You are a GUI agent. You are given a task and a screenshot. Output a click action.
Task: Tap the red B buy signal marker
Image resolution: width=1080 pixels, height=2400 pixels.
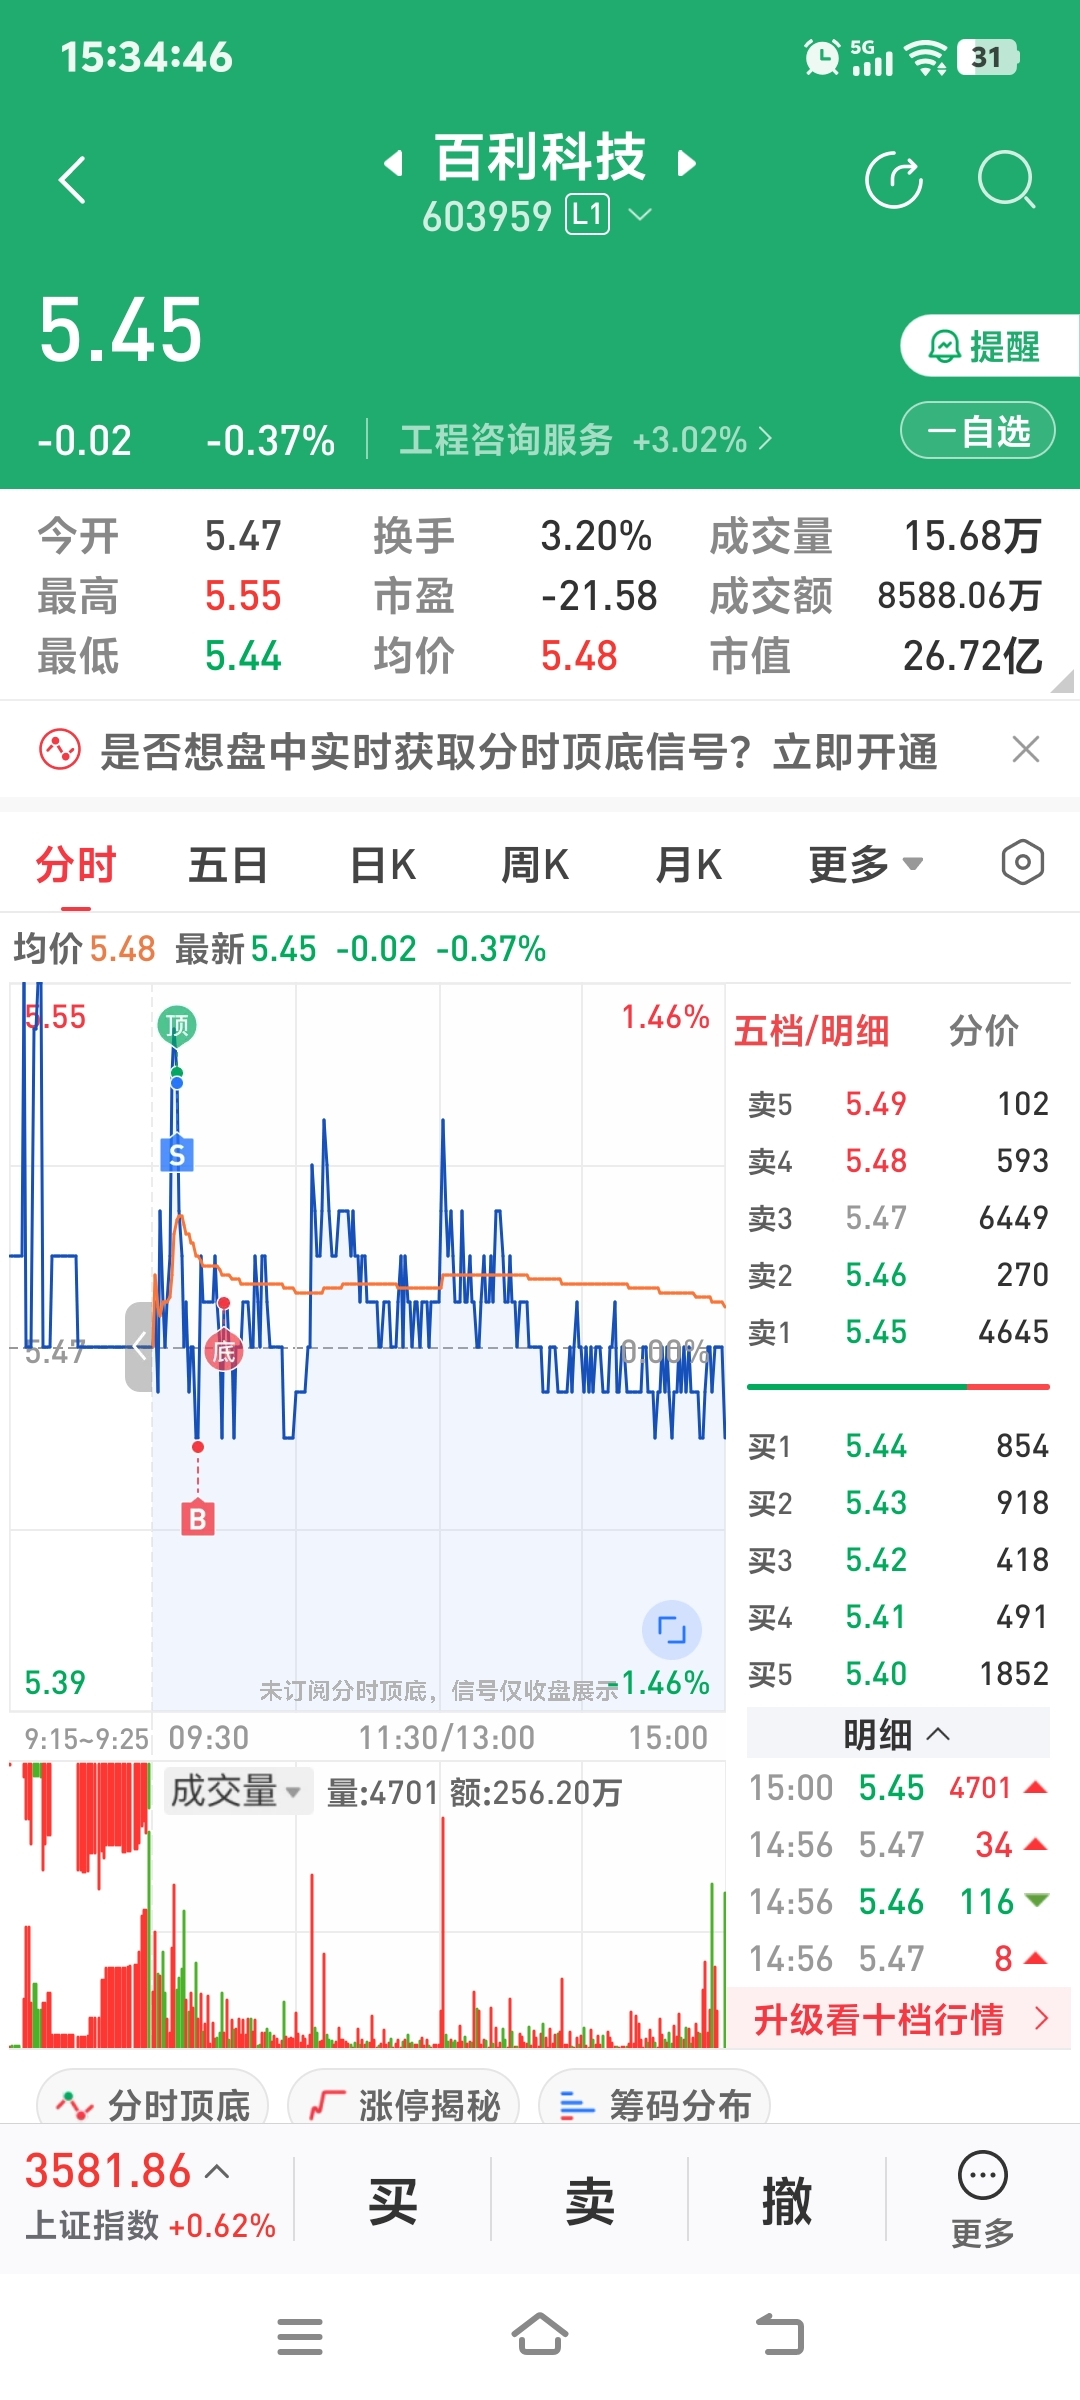(198, 1519)
